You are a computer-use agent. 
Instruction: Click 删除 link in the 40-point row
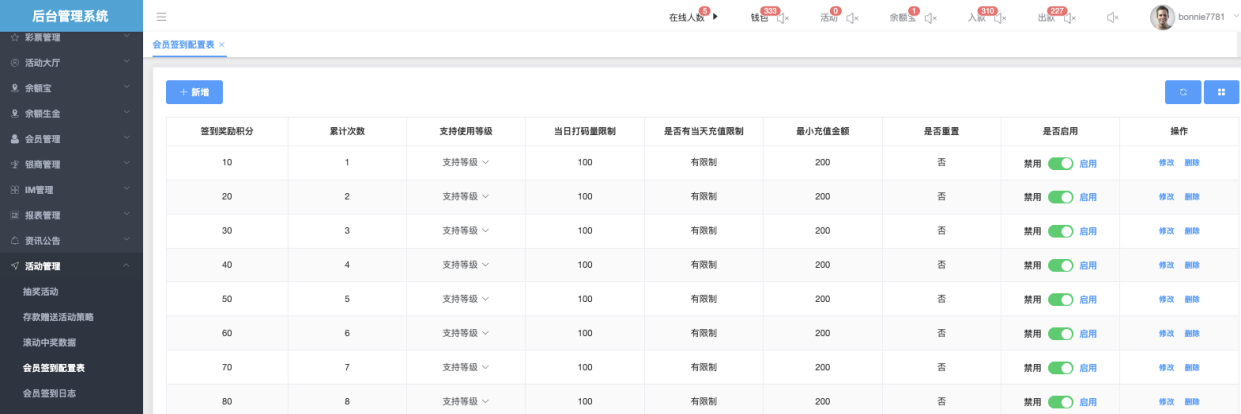[1192, 265]
